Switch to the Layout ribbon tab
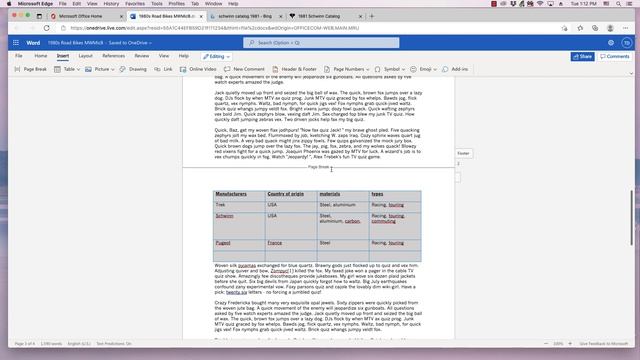The height and width of the screenshot is (360, 640). (x=85, y=56)
